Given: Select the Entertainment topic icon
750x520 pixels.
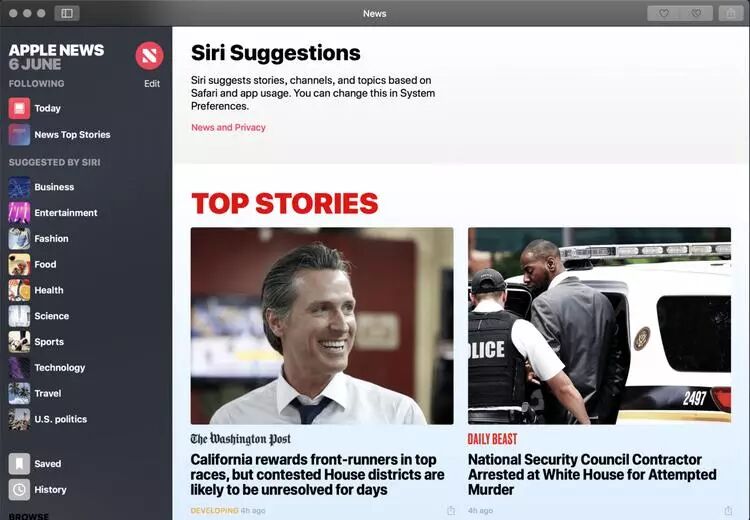Looking at the screenshot, I should pos(19,213).
